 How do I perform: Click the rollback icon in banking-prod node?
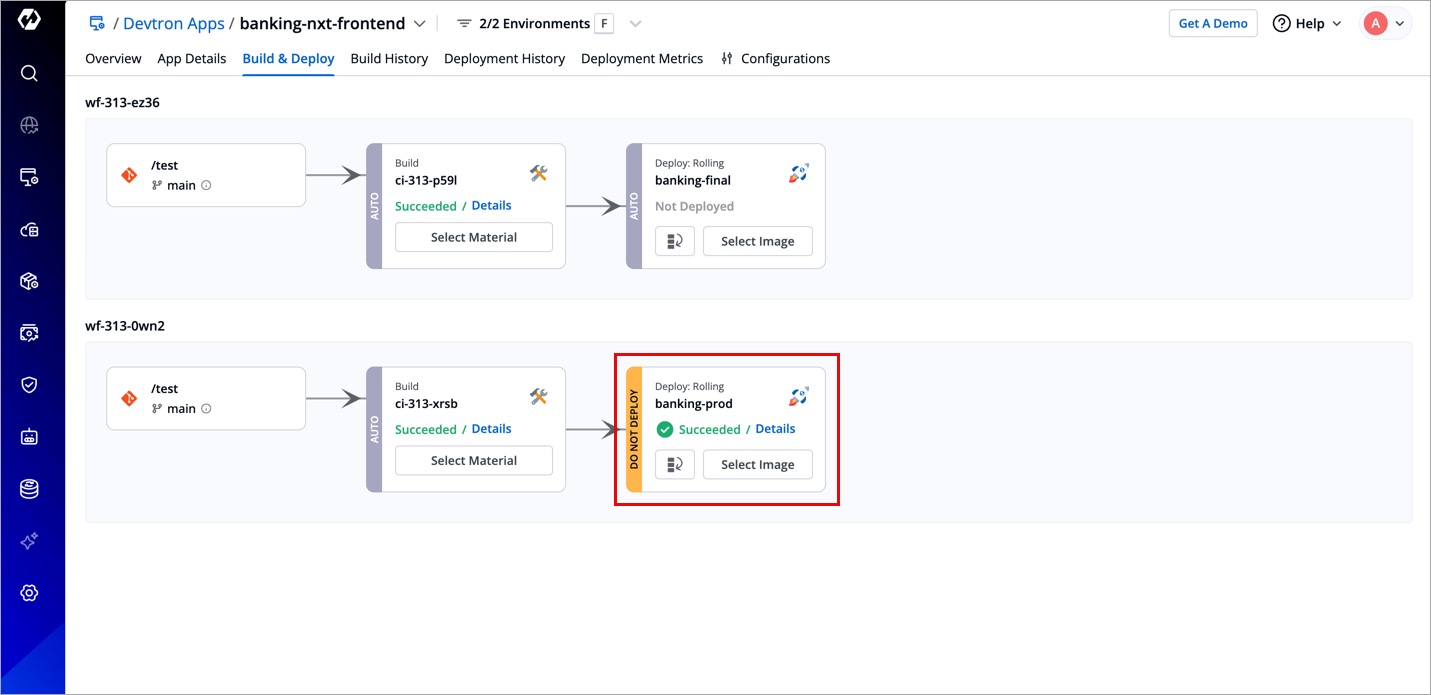(x=675, y=464)
